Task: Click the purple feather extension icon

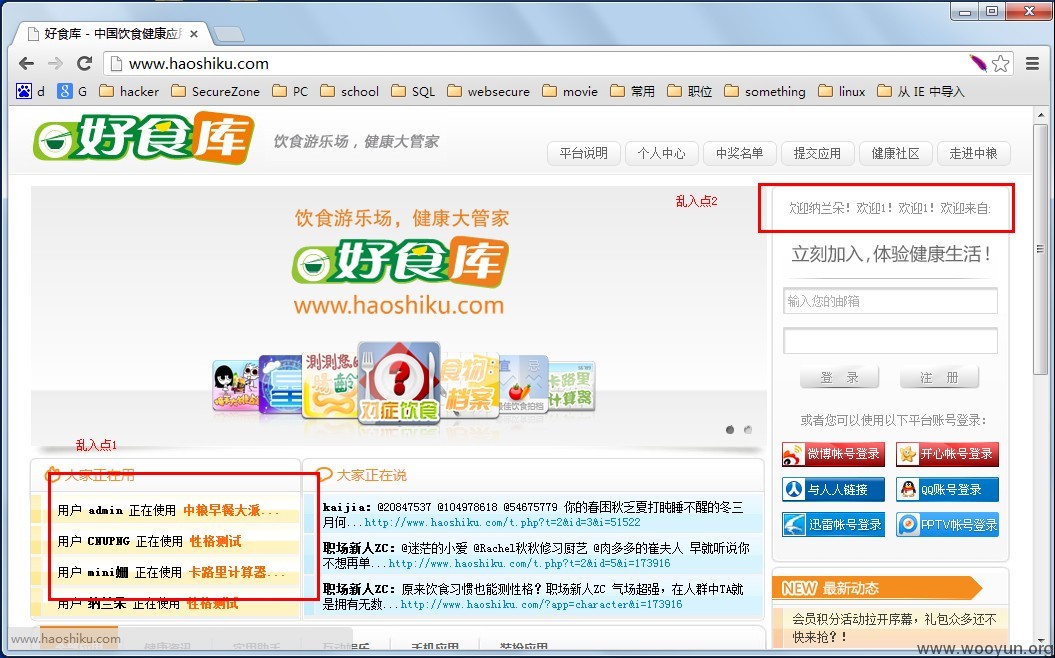Action: [x=978, y=63]
